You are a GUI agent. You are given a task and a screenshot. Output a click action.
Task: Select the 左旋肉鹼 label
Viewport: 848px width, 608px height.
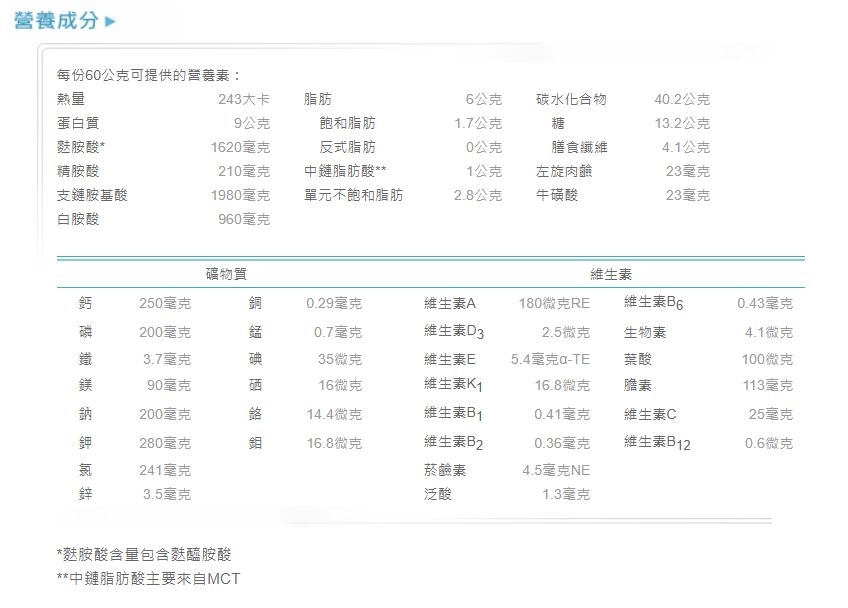(x=564, y=171)
